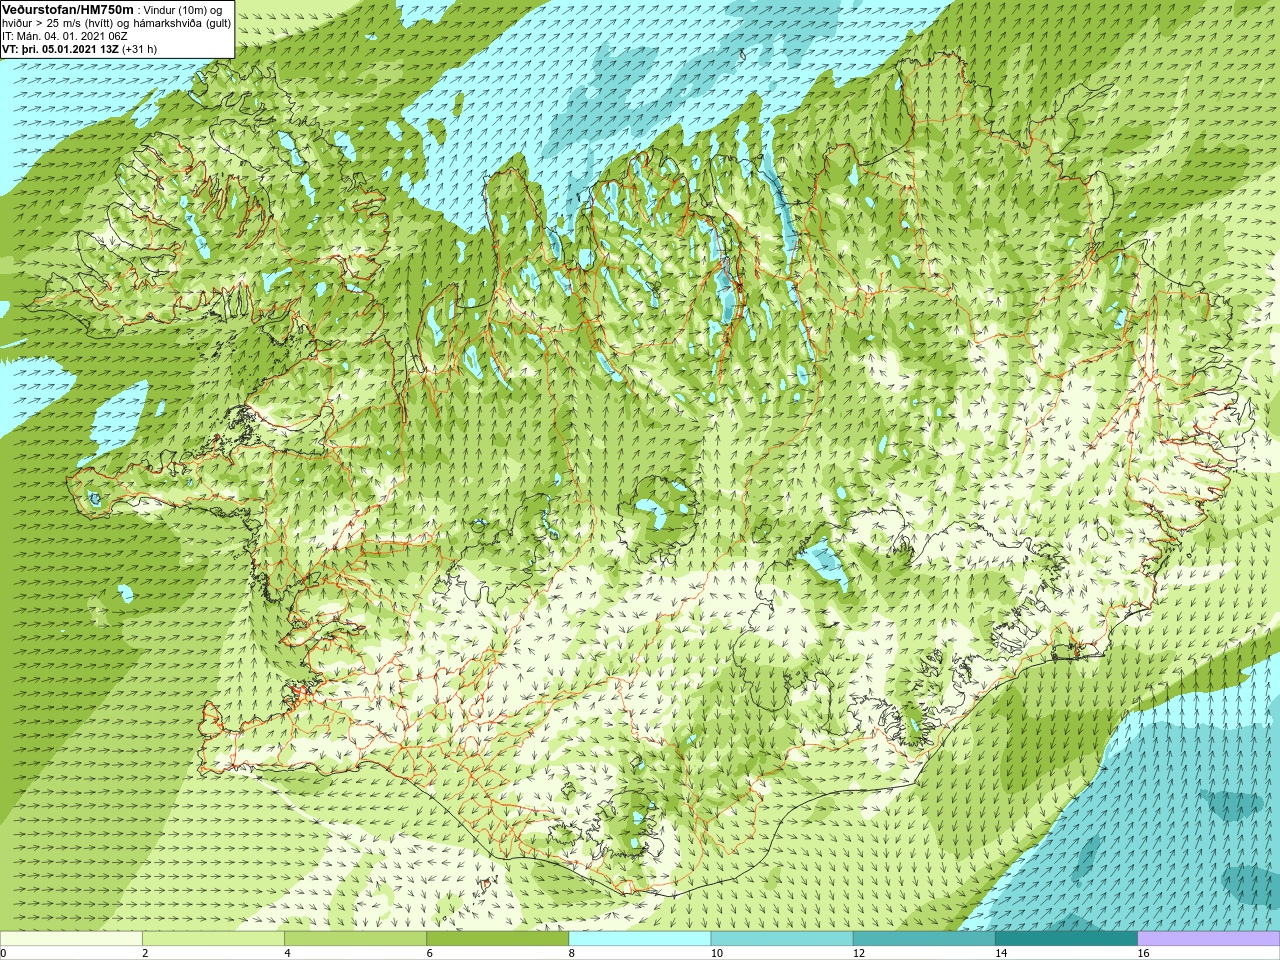Click the "VT: þri. 05.01.2021 13Z (+31 h)" line

79,49
